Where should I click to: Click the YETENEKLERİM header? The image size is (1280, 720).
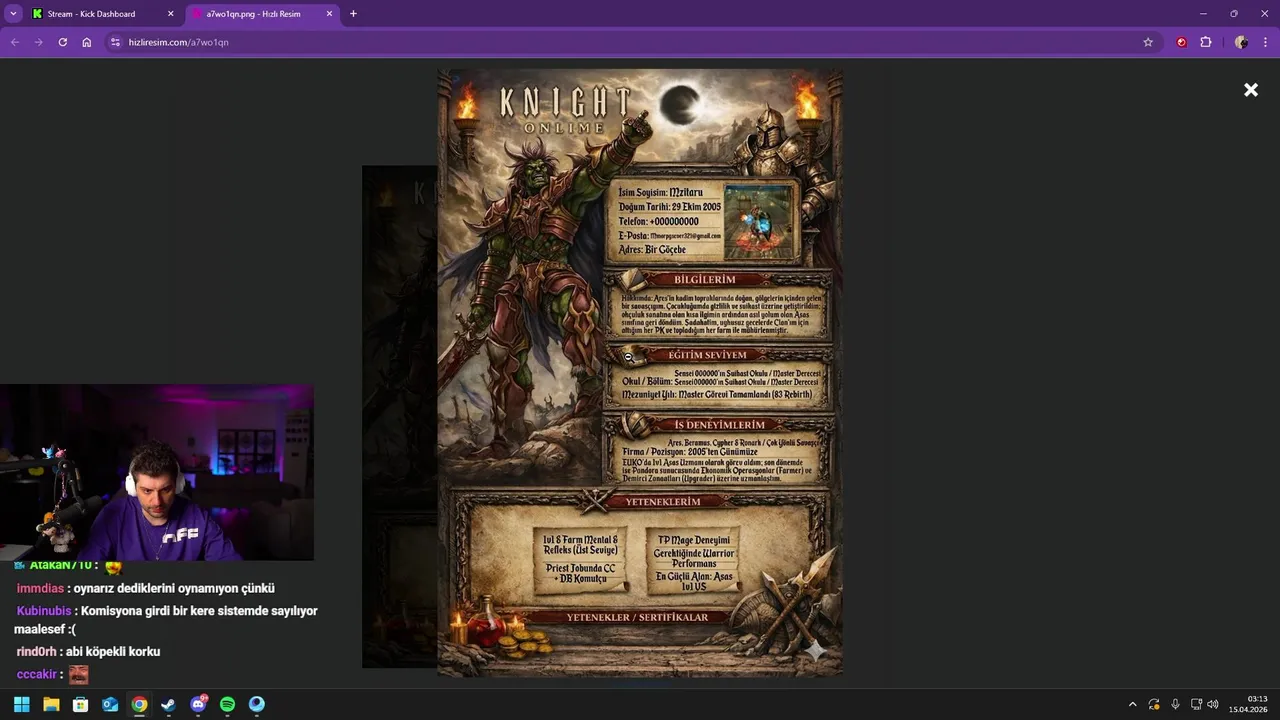click(x=662, y=501)
